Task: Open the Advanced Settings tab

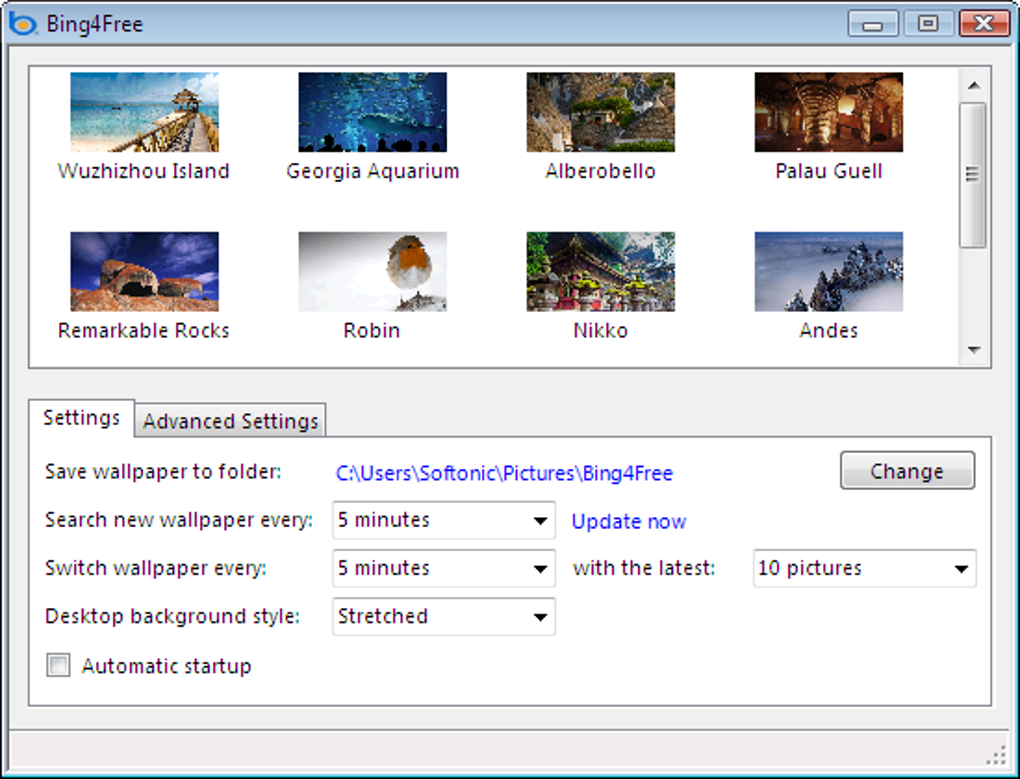Action: pyautogui.click(x=230, y=421)
